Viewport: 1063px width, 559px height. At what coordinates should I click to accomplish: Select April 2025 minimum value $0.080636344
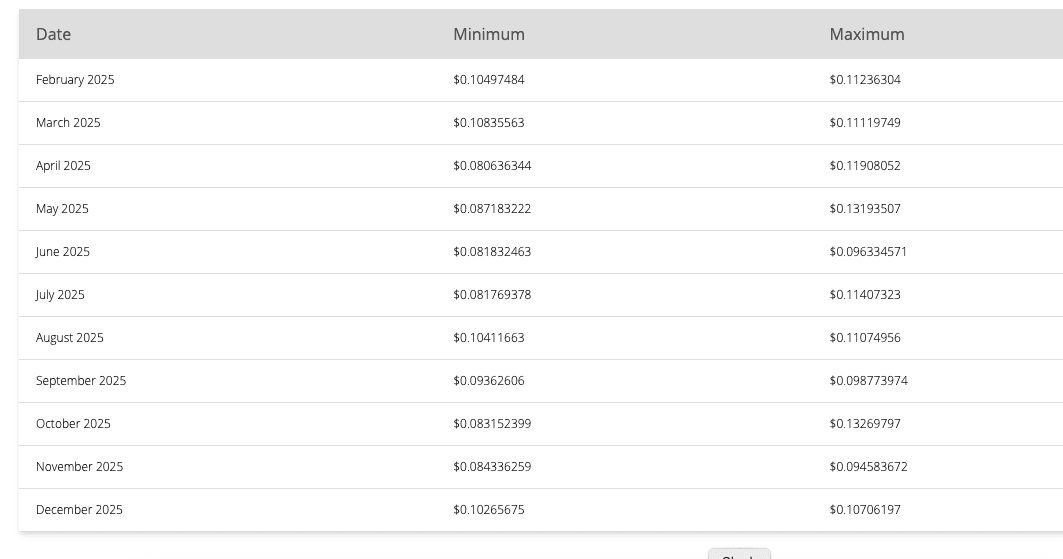click(492, 166)
